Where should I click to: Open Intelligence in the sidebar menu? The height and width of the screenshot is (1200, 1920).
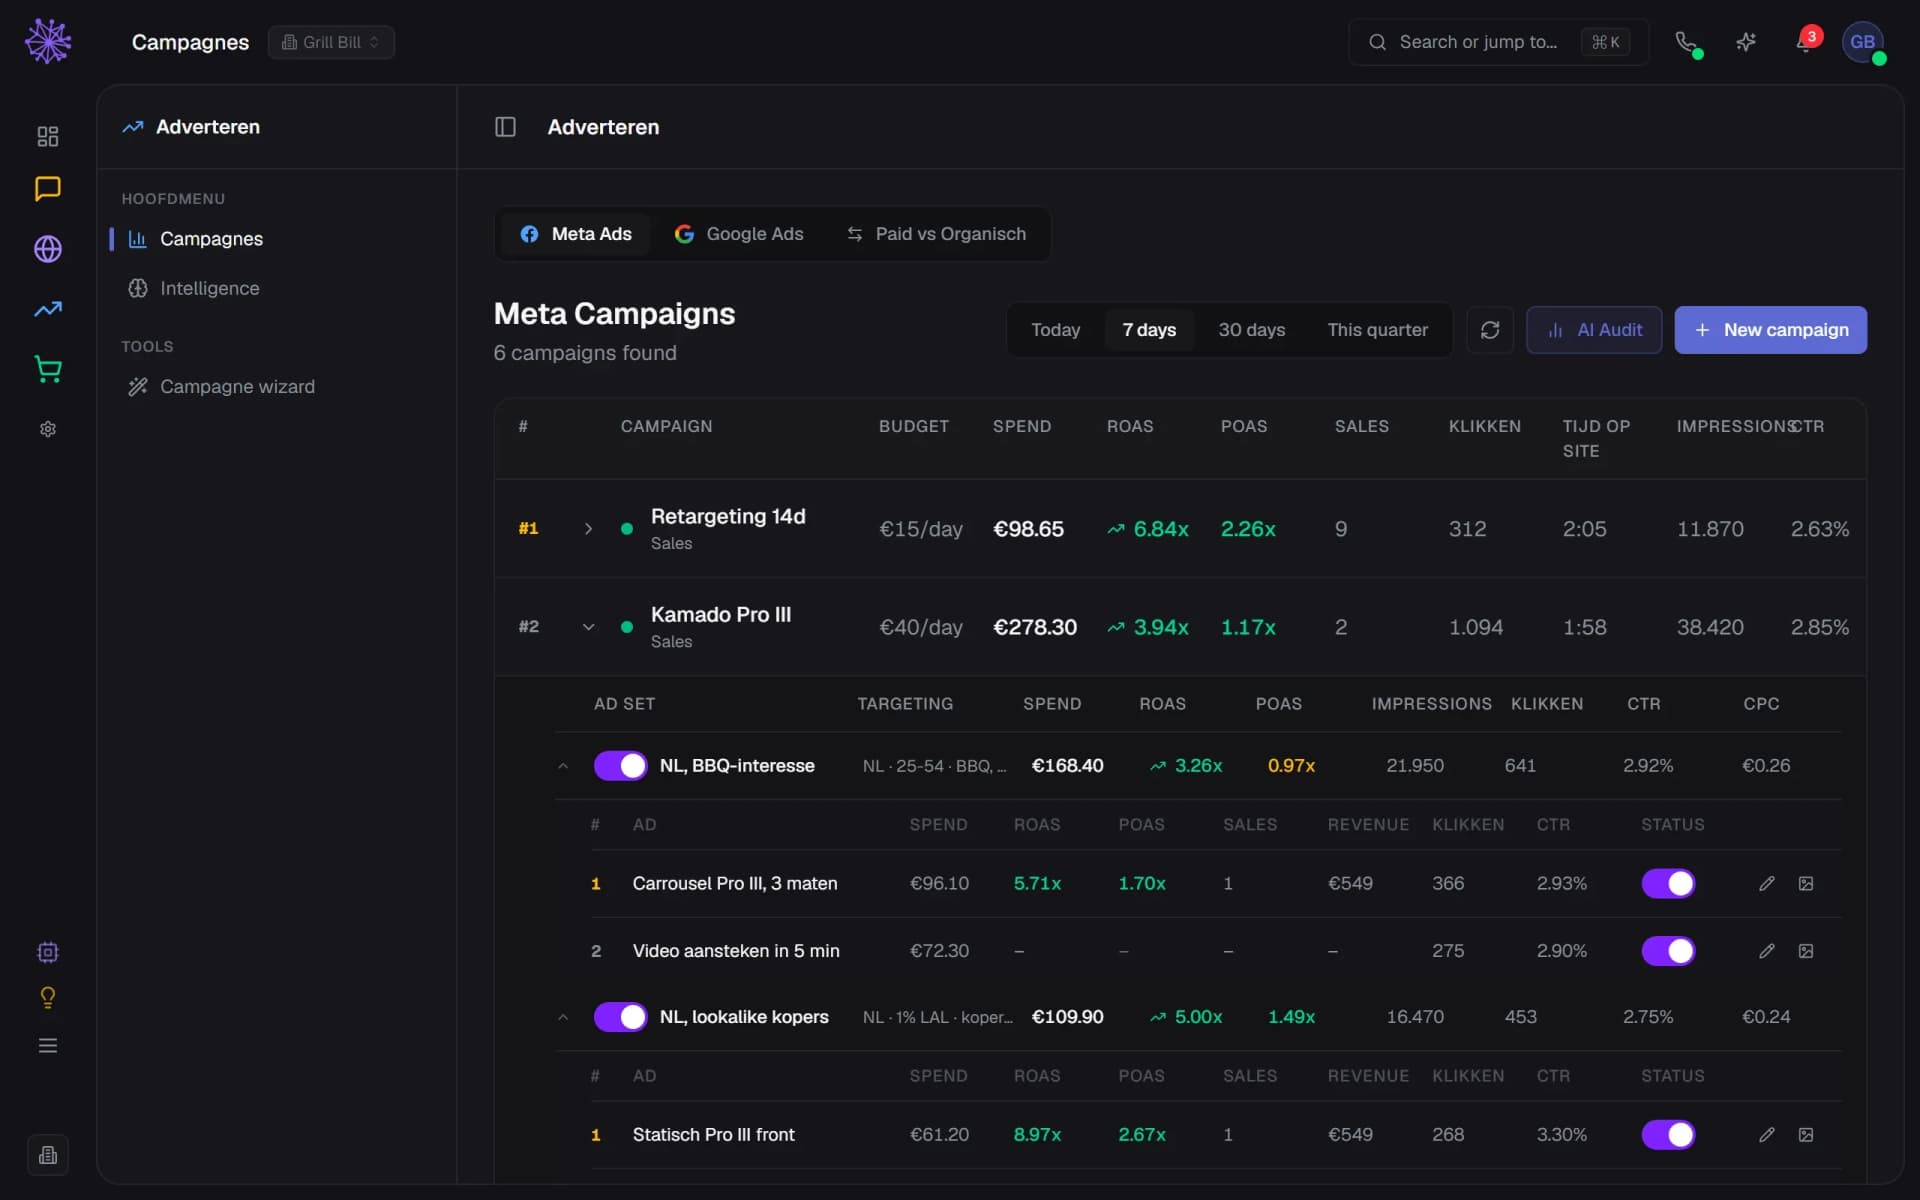pos(209,288)
